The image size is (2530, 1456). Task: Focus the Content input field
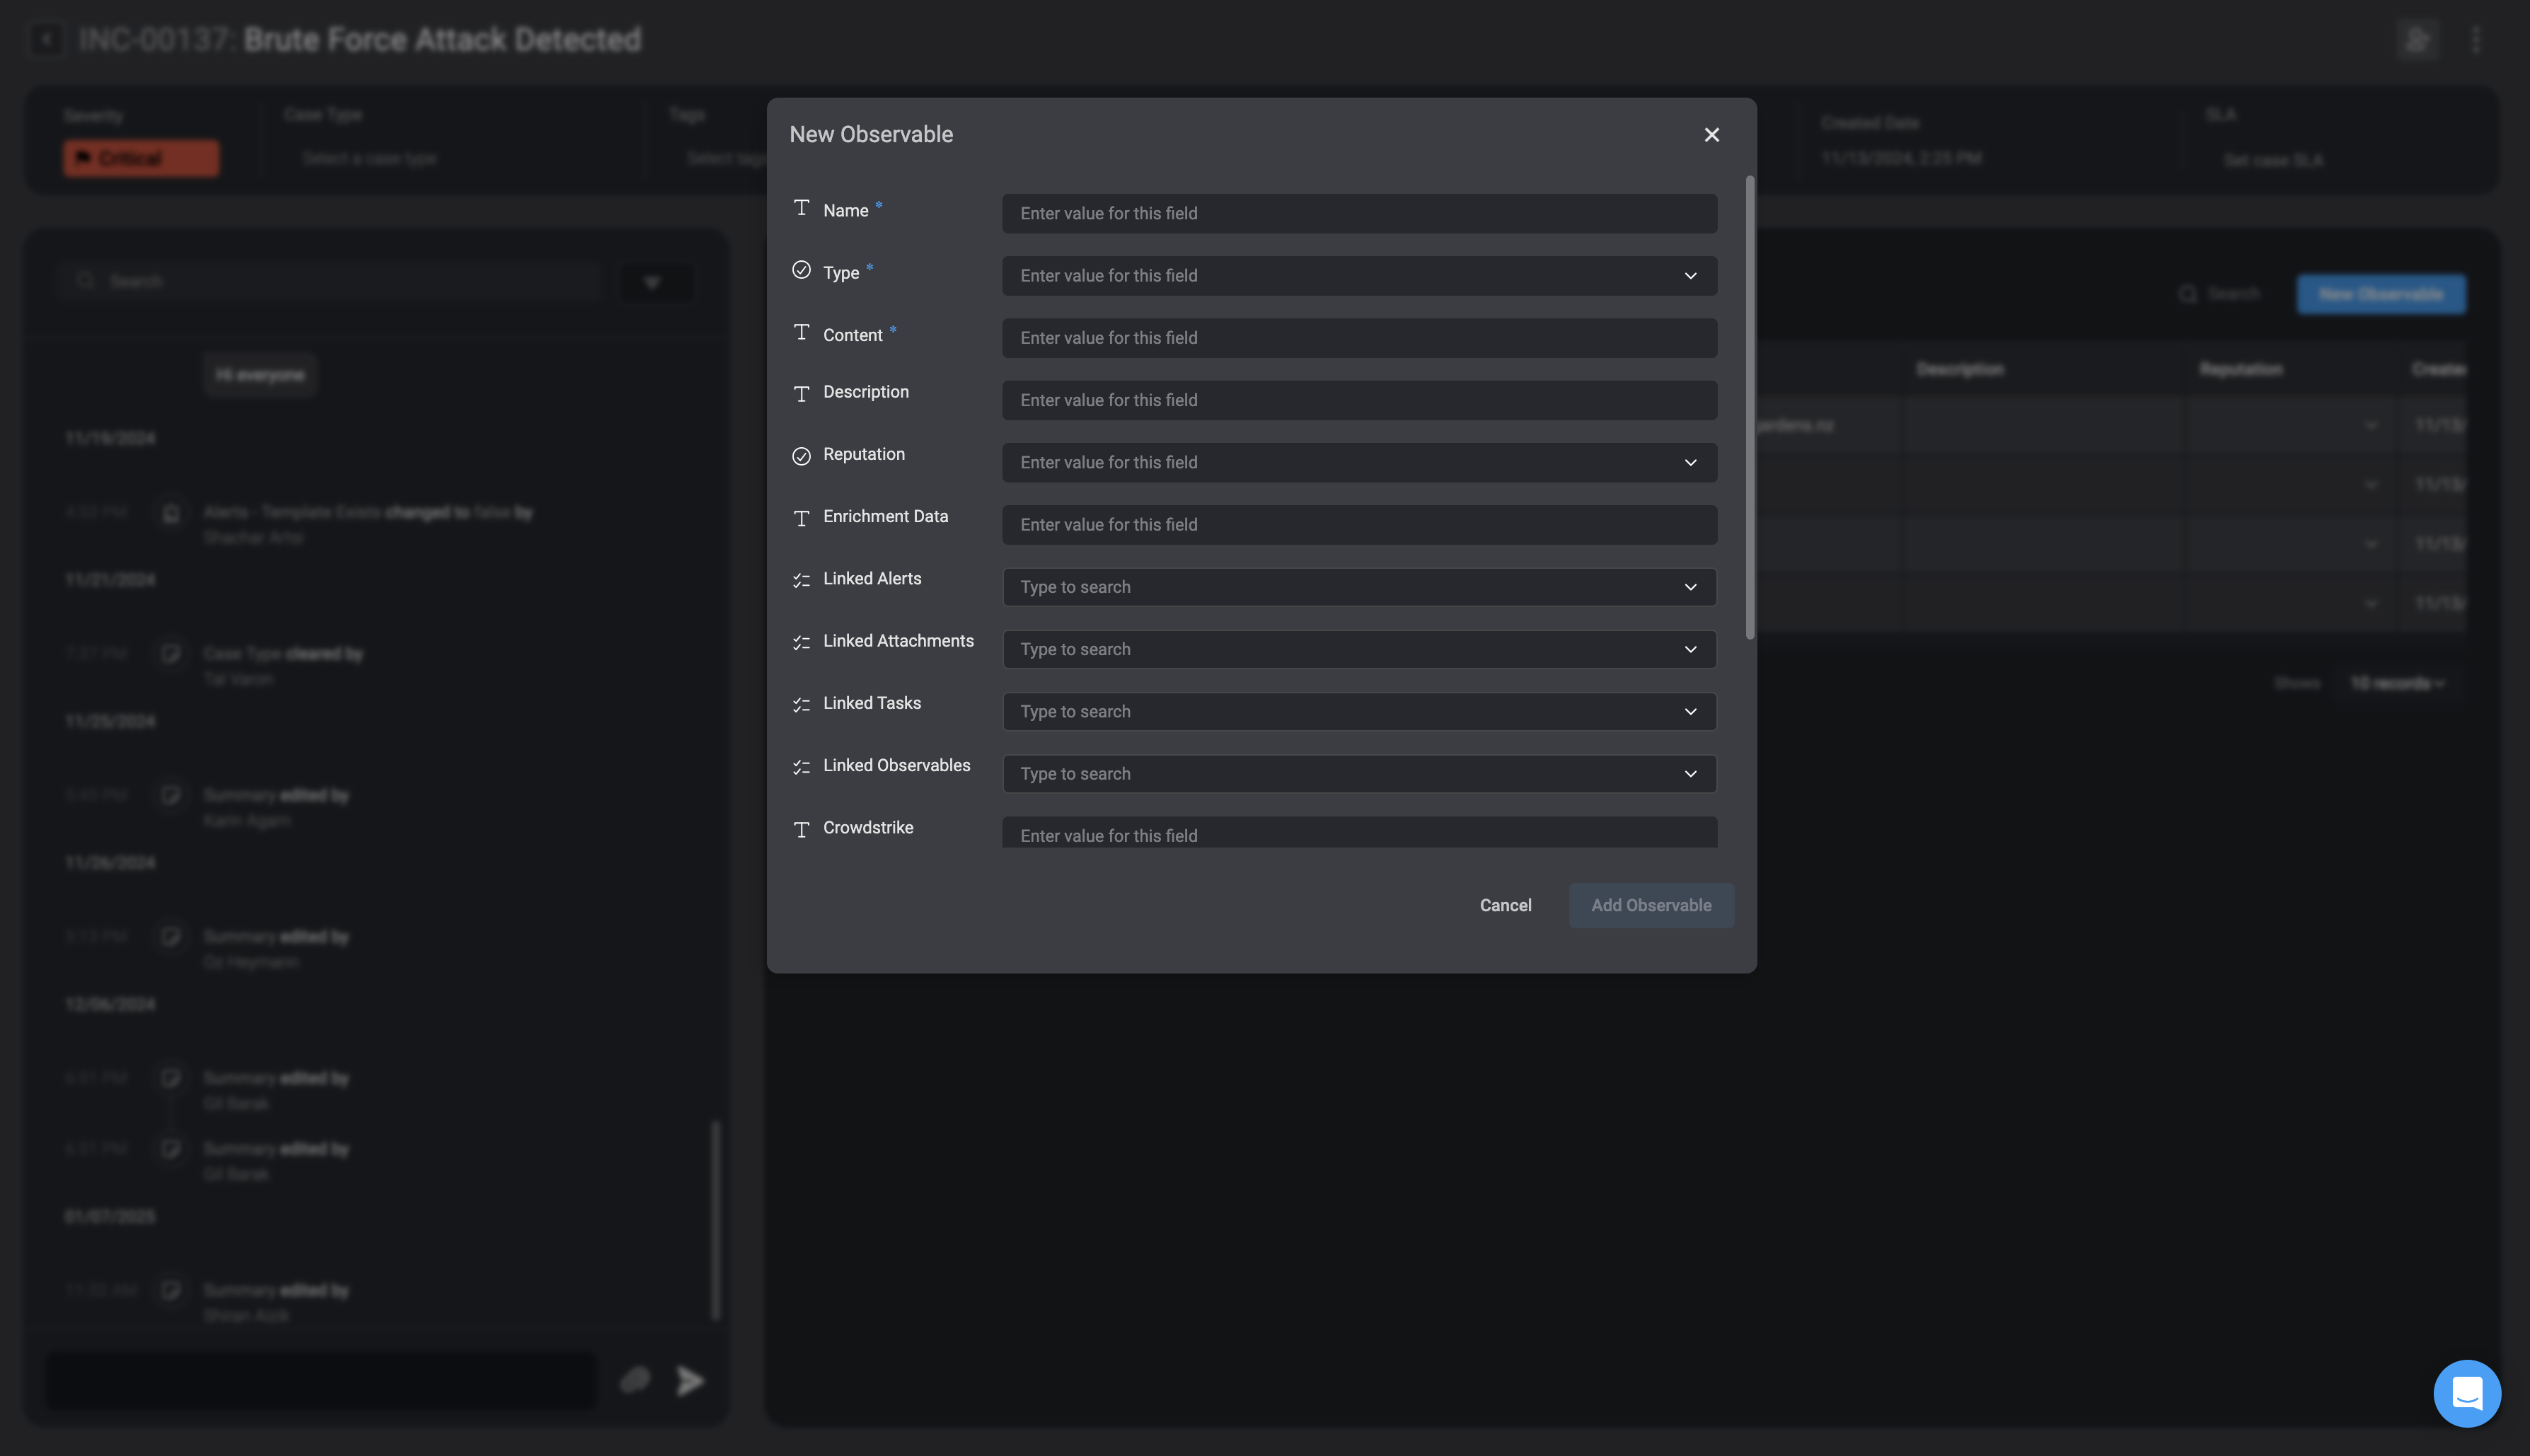point(1359,338)
